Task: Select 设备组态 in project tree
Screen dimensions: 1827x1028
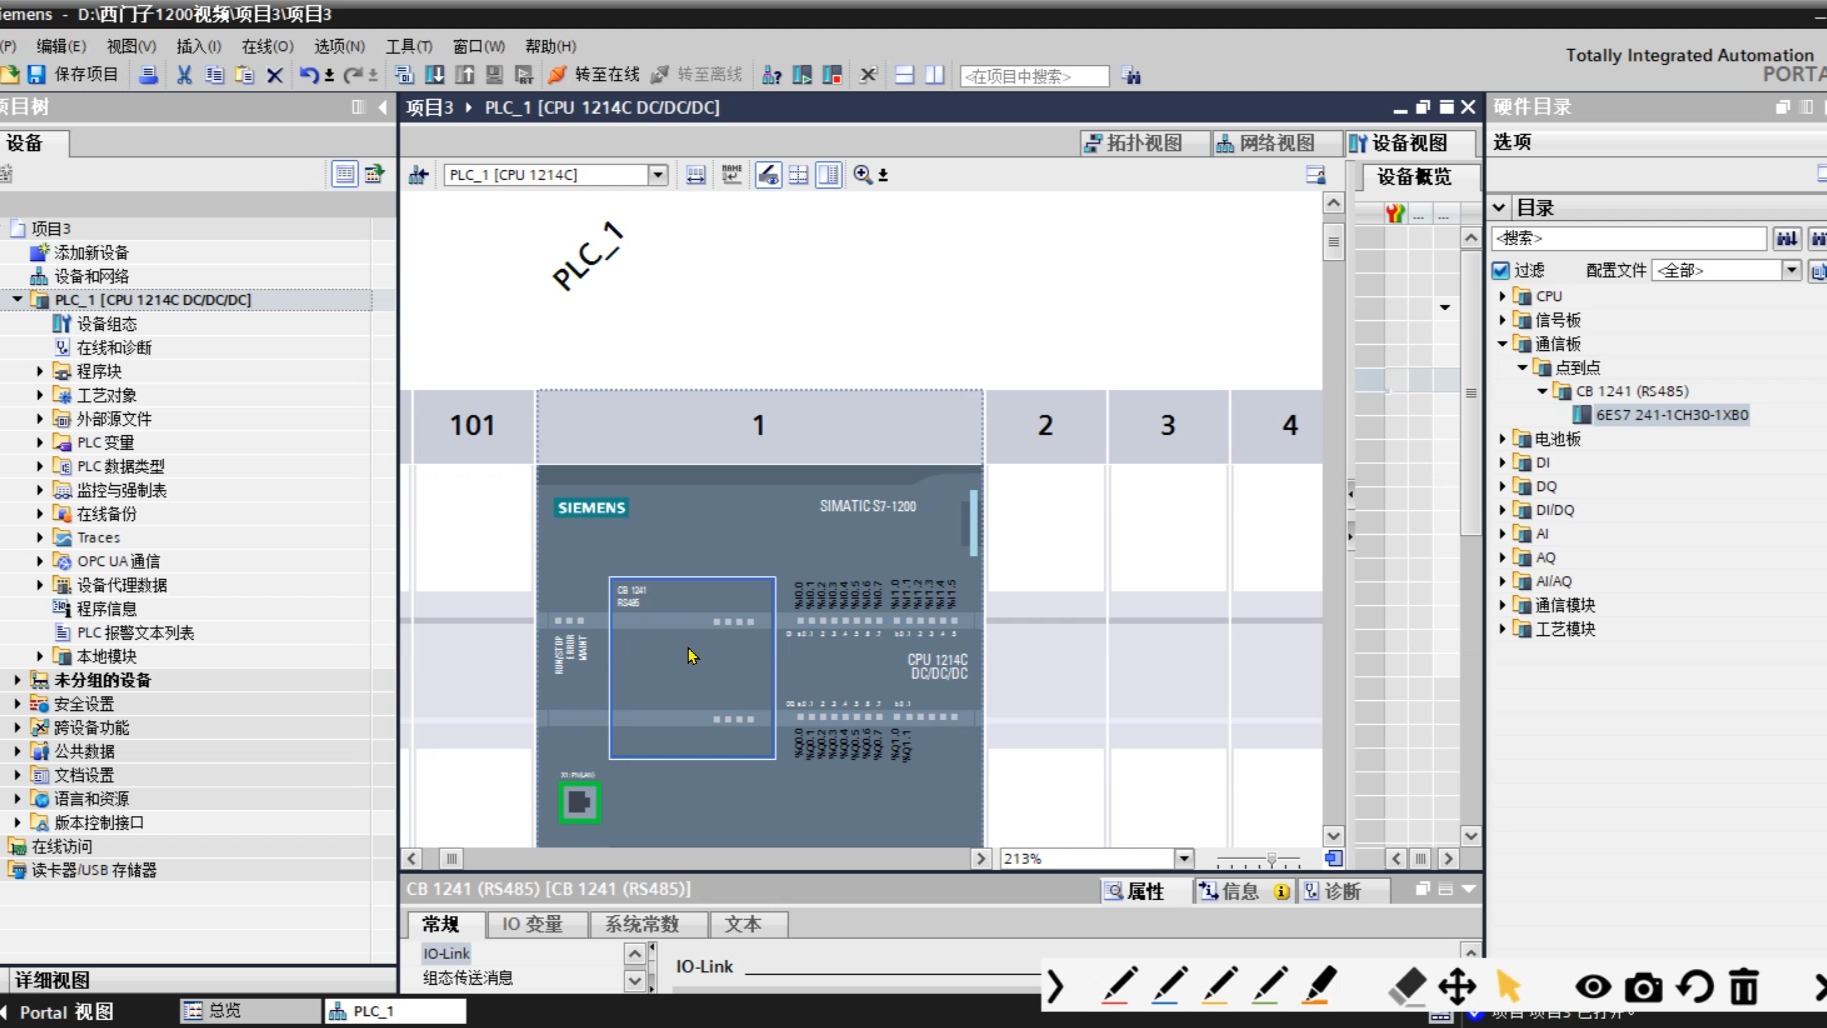Action: (107, 324)
